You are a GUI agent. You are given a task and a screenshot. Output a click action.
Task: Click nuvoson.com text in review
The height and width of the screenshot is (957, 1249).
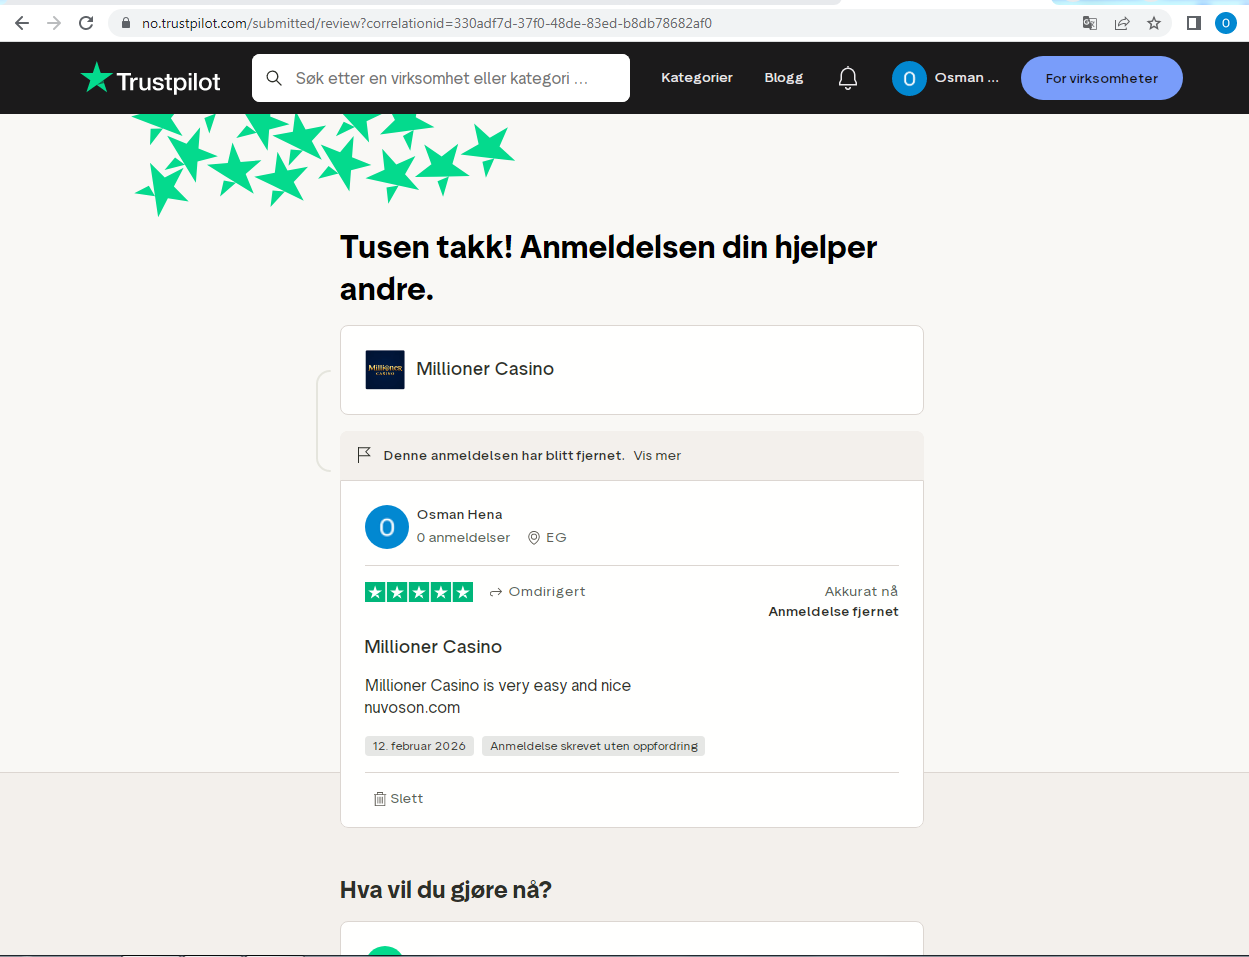[412, 708]
